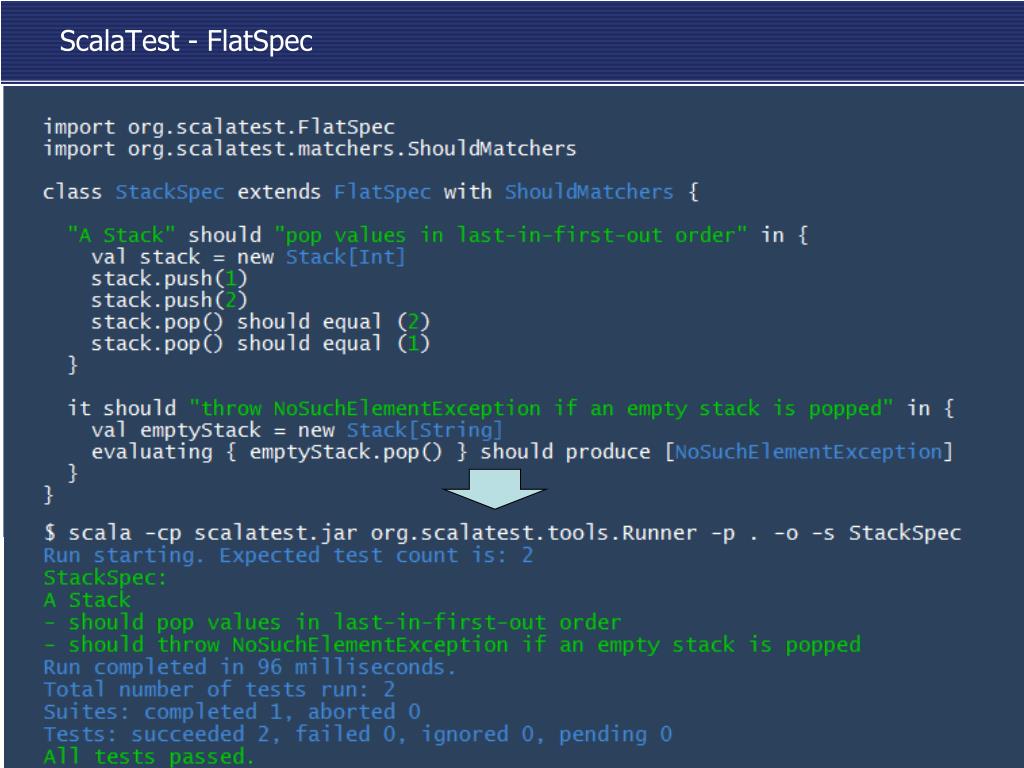Click the StackSpec class name

tap(170, 192)
